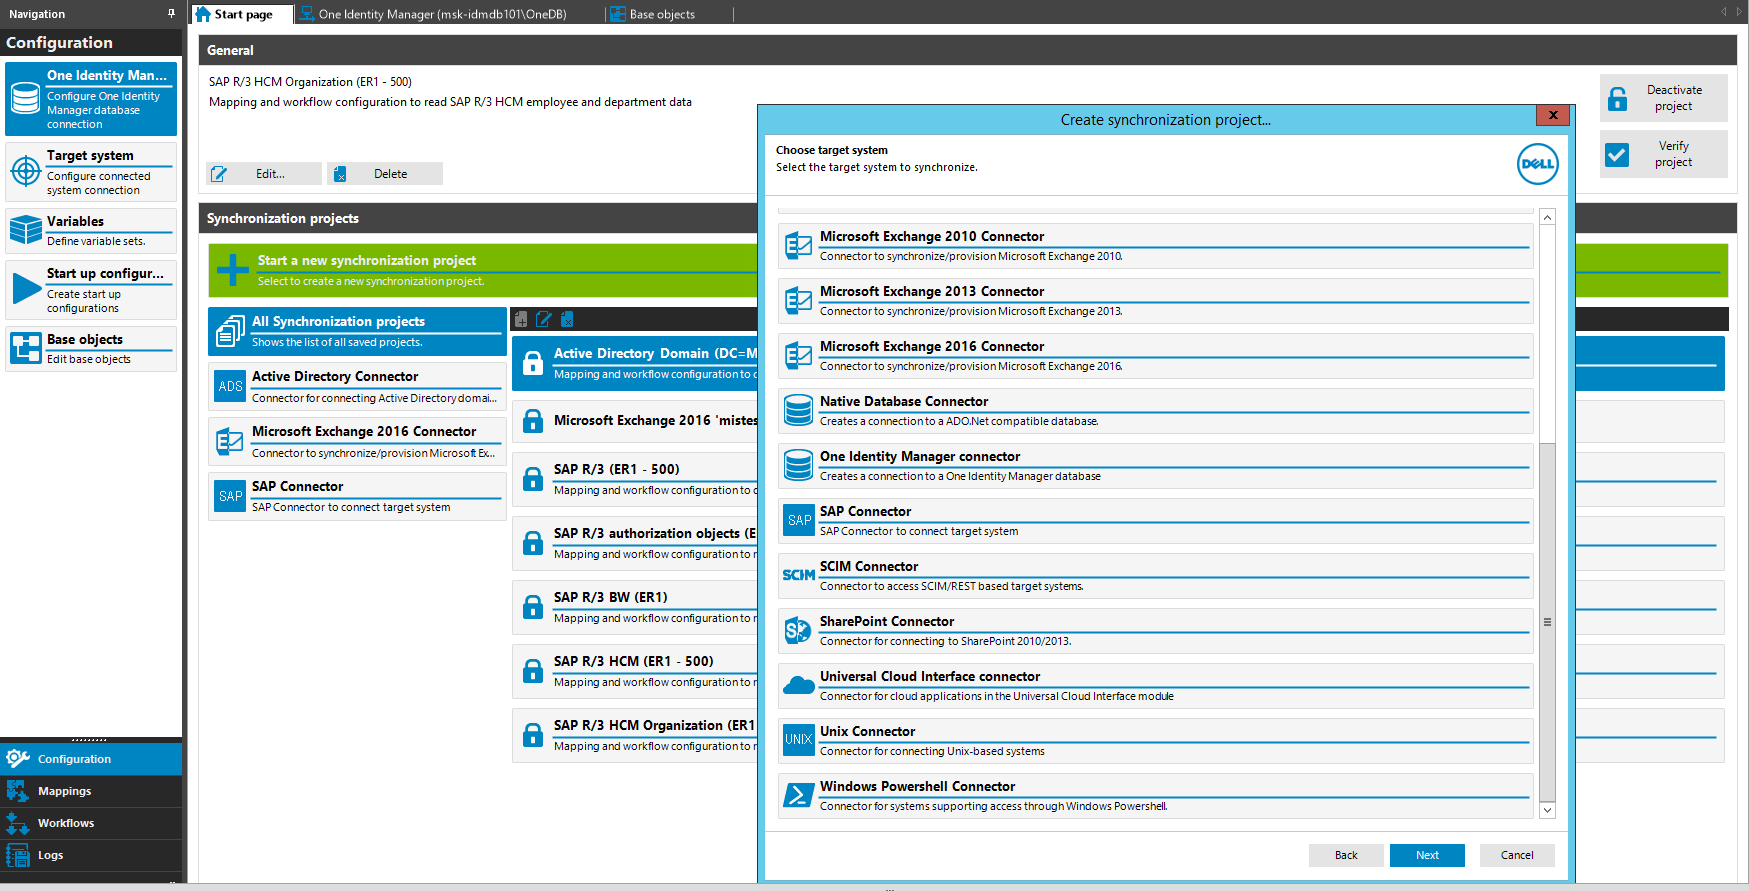The height and width of the screenshot is (891, 1749).
Task: Click the lock icon beside Deactivate project
Action: click(1617, 98)
